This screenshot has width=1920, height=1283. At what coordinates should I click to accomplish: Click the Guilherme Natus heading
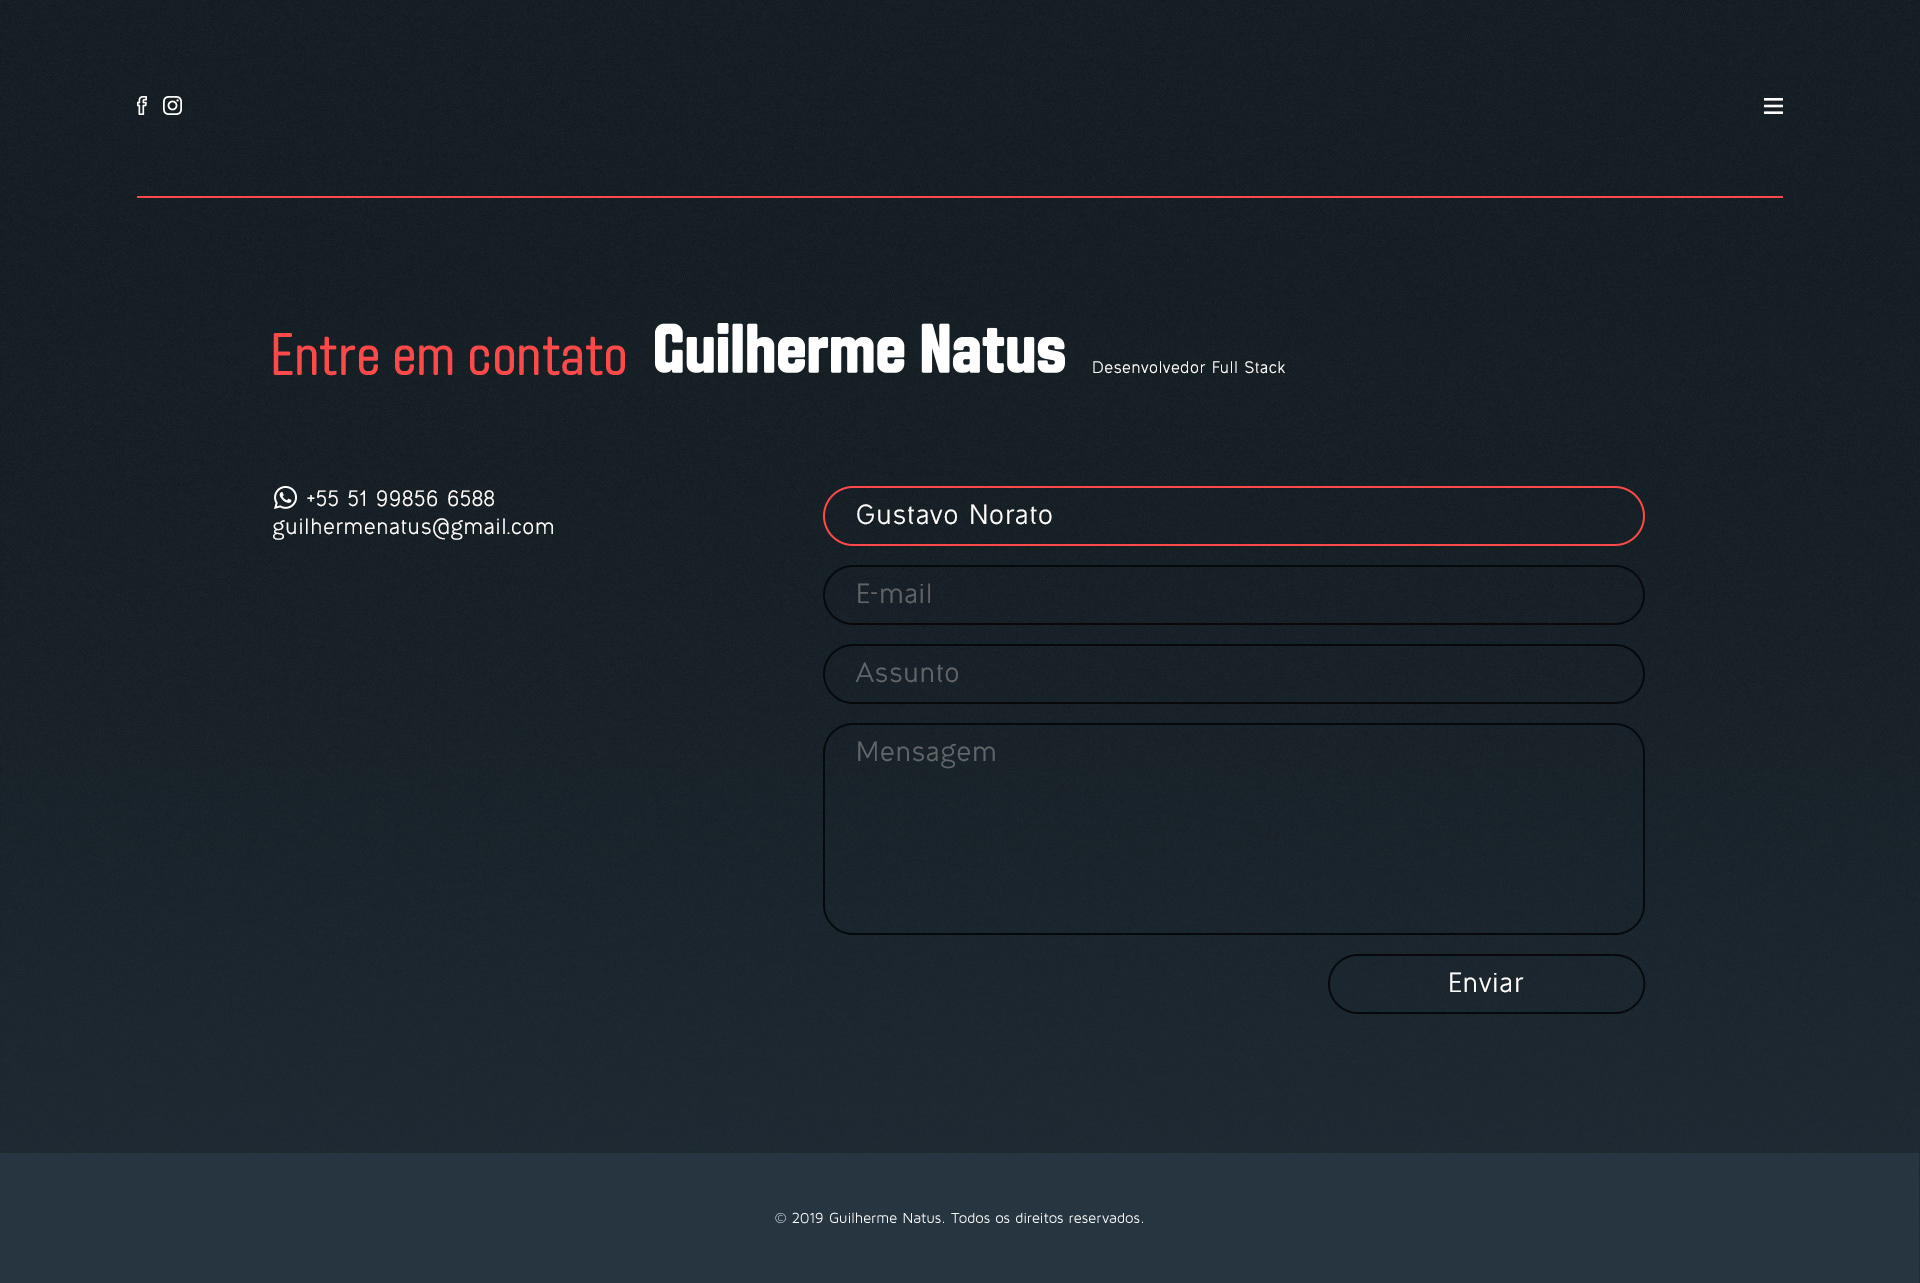(x=859, y=351)
